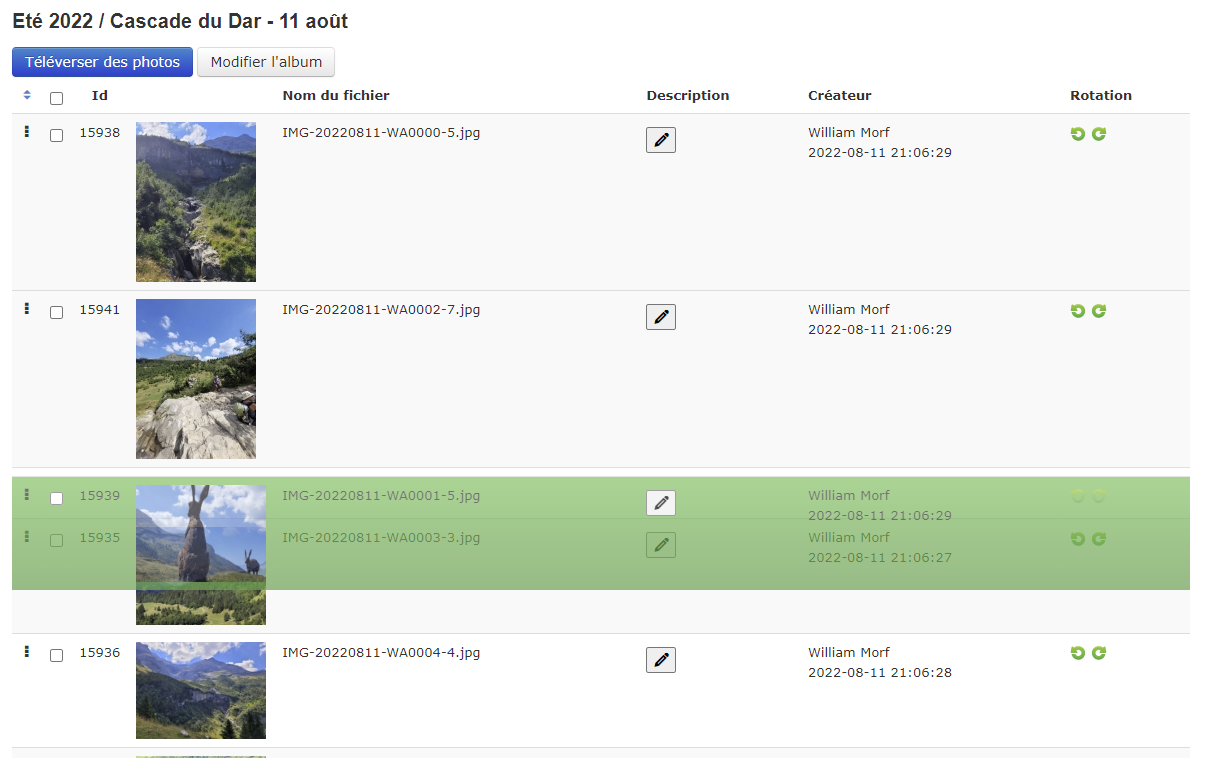
Task: Click the sort arrows icon in table header
Action: [x=27, y=96]
